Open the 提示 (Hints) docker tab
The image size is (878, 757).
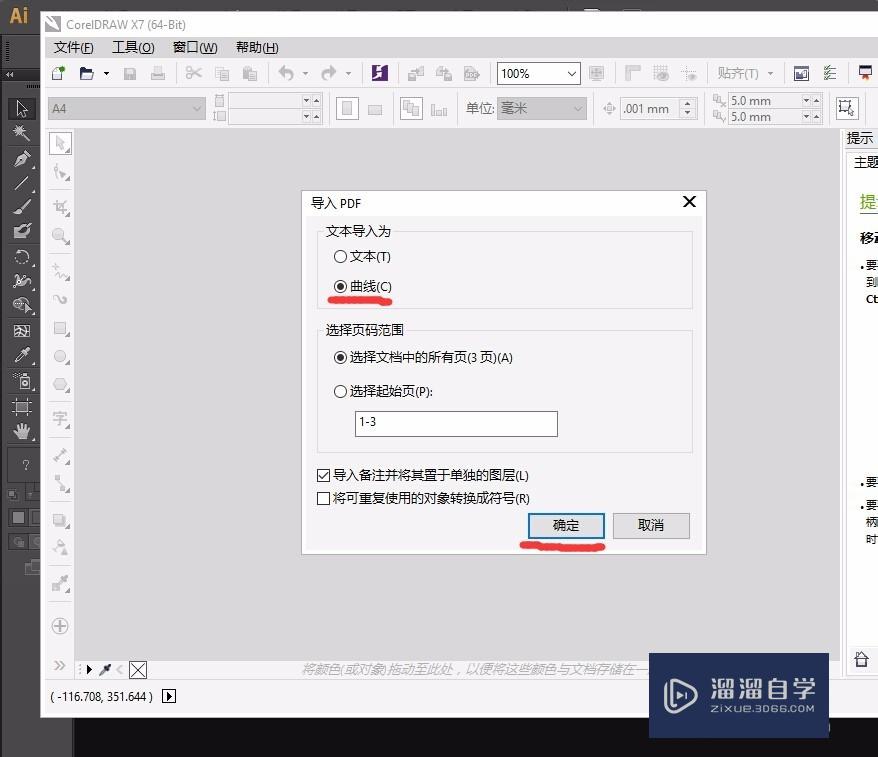coord(860,138)
